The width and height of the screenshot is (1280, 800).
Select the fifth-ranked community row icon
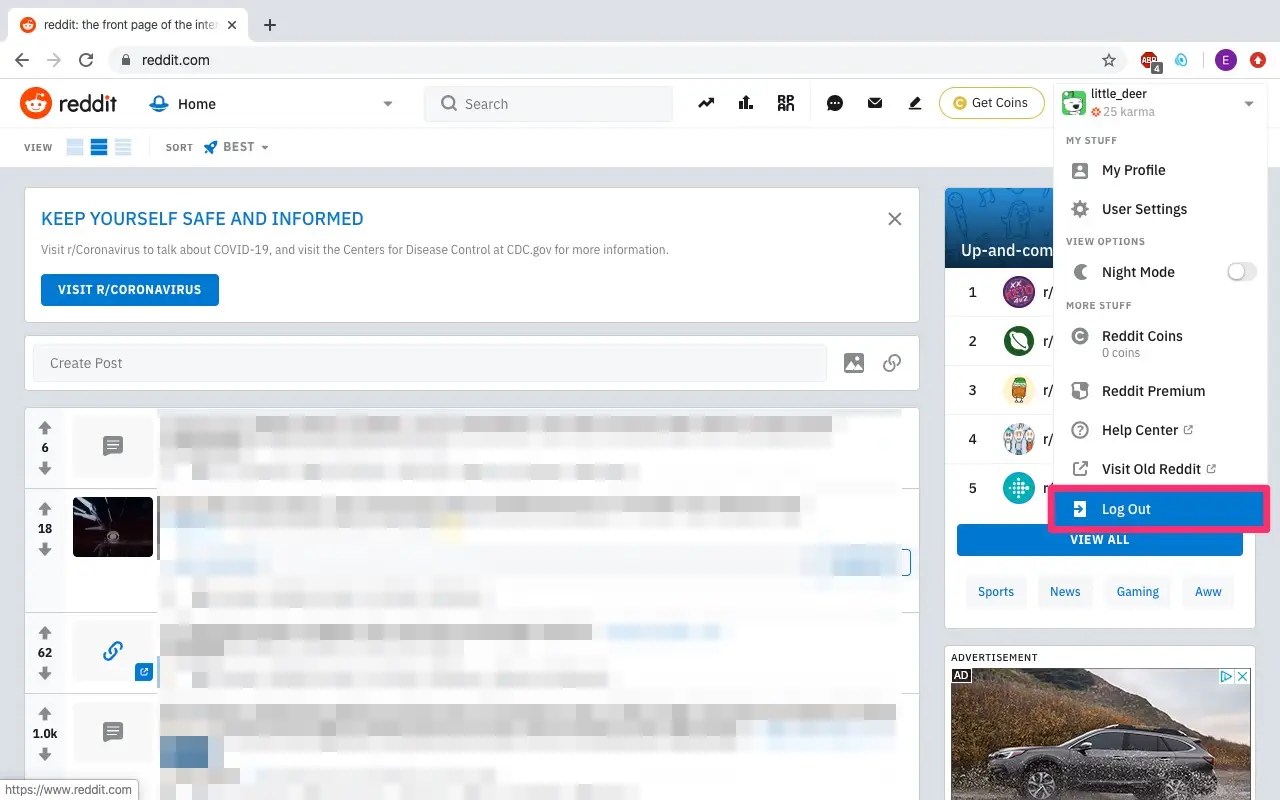pos(1019,489)
